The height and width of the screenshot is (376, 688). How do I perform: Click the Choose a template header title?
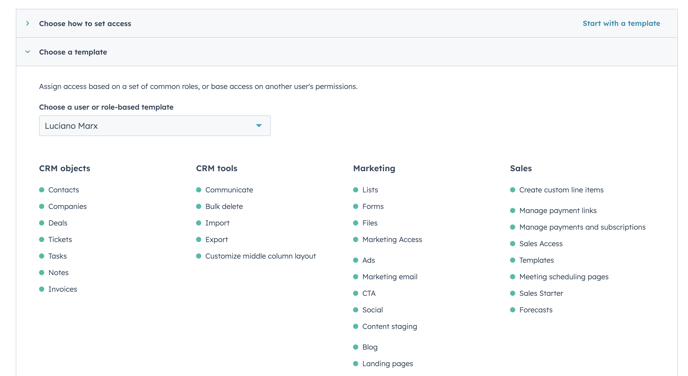(x=73, y=52)
